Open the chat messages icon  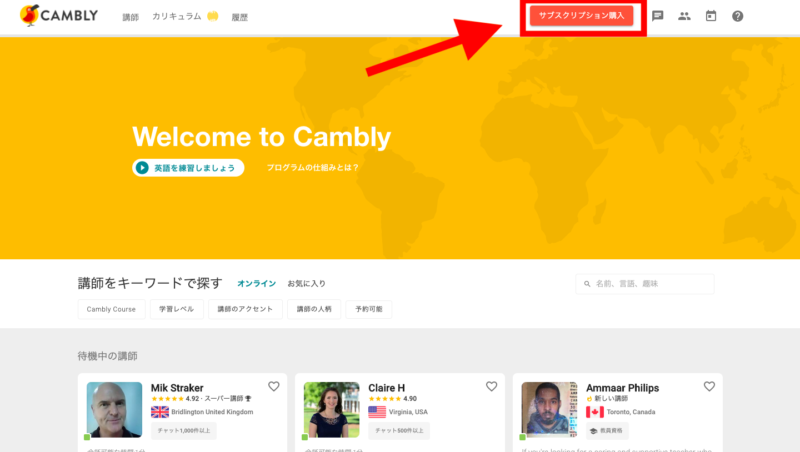[658, 16]
